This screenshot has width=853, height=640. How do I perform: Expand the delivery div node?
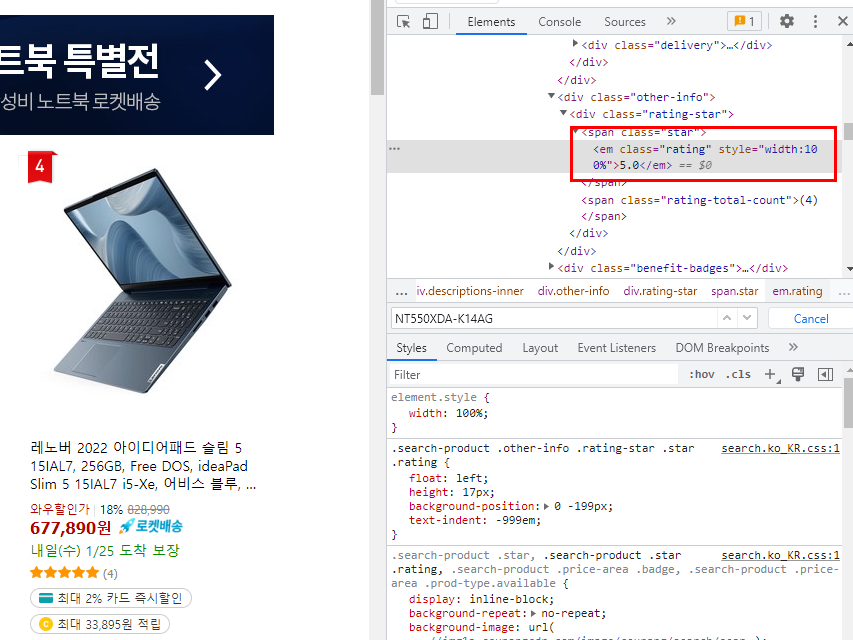[x=576, y=43]
